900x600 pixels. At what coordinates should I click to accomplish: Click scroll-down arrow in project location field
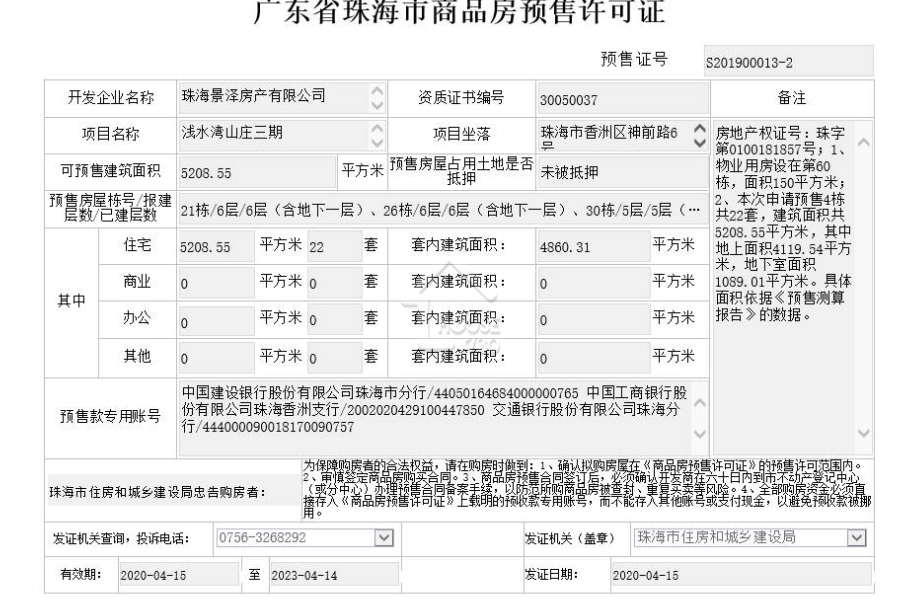click(x=699, y=142)
